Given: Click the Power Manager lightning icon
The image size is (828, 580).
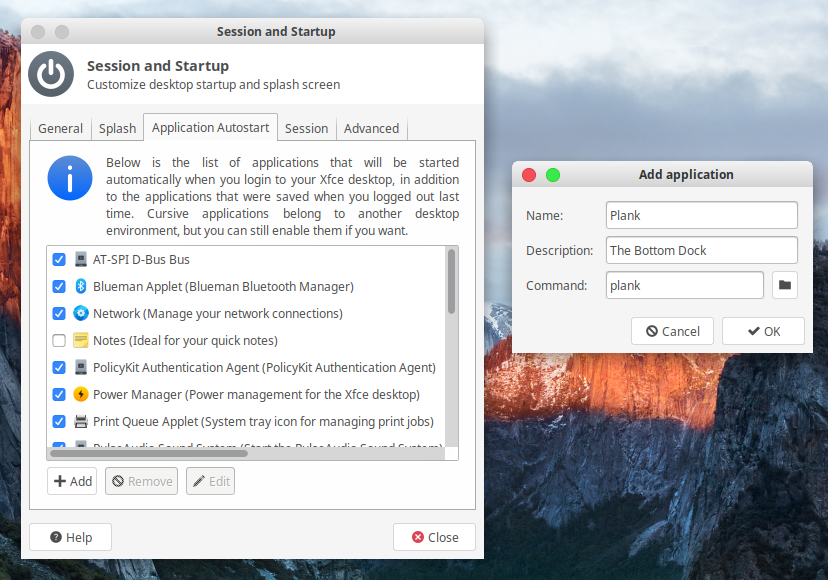Looking at the screenshot, I should click(x=80, y=394).
